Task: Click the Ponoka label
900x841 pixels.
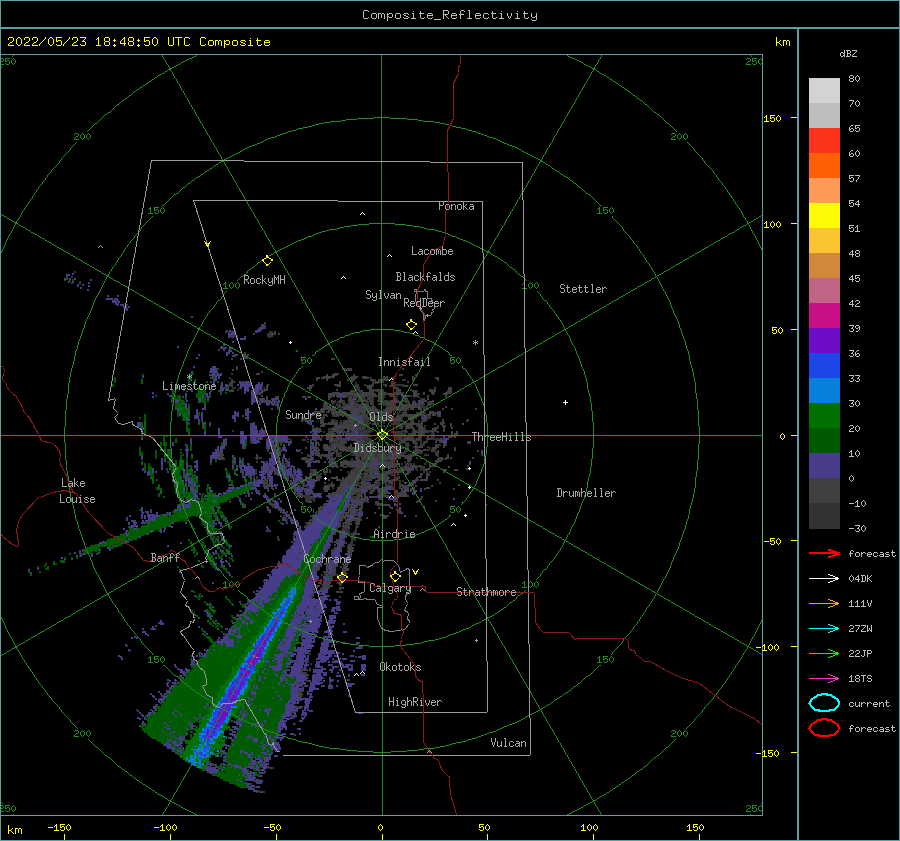Action: click(x=456, y=206)
